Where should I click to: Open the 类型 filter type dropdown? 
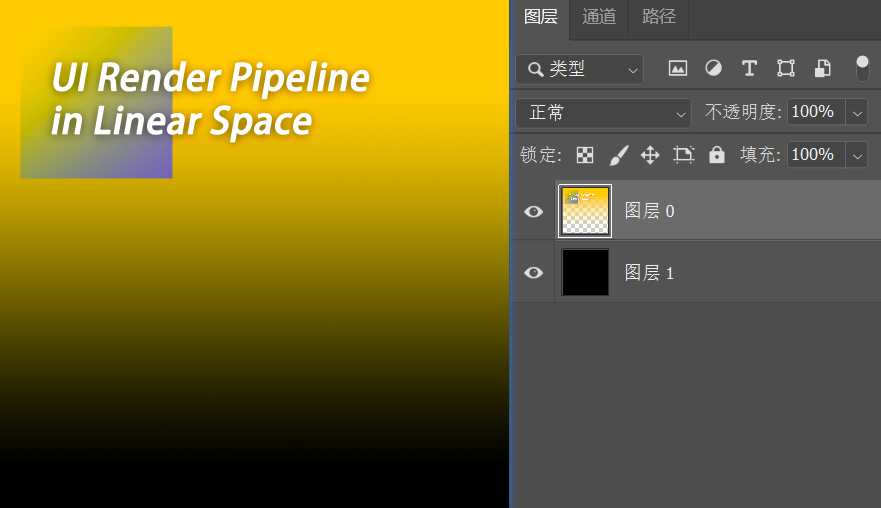click(x=579, y=69)
